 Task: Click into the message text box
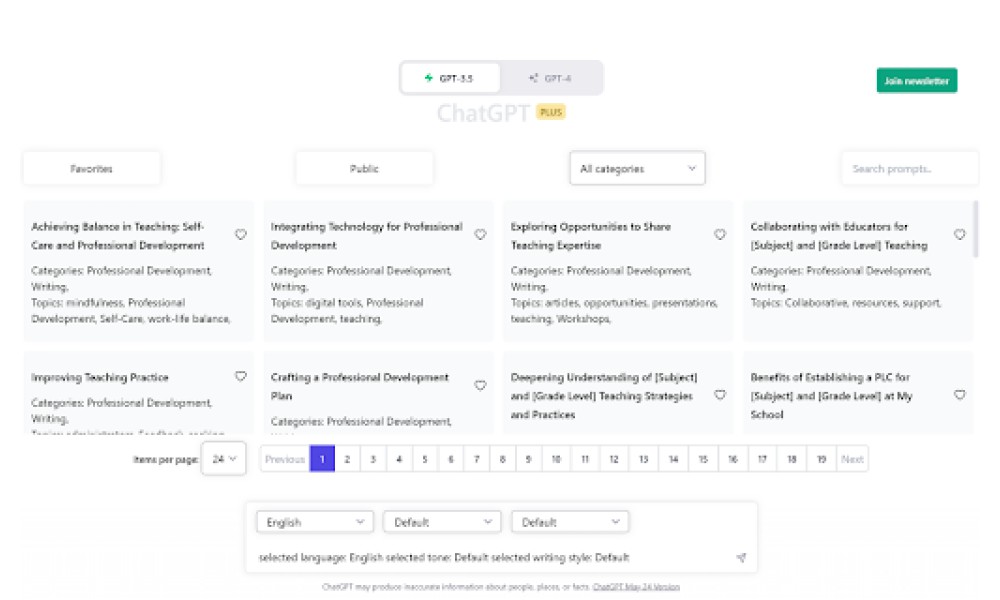(x=491, y=558)
